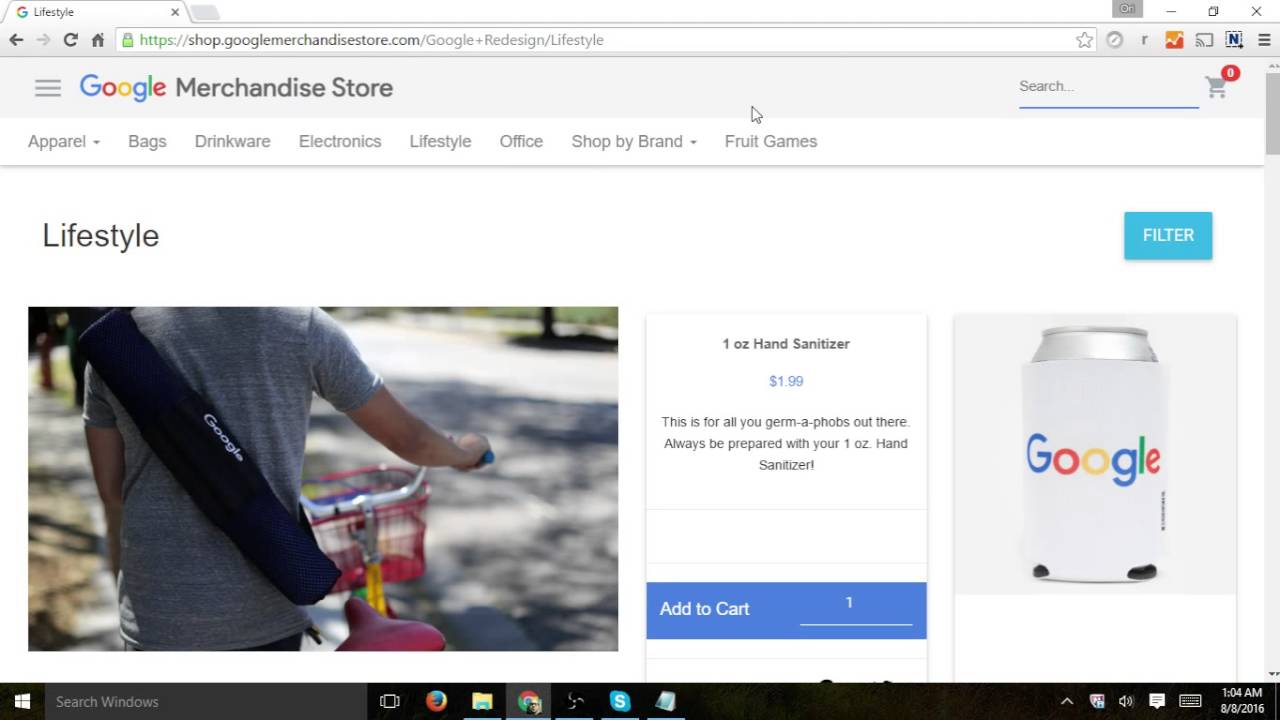Click the Google Merchandise Store logo

click(236, 88)
